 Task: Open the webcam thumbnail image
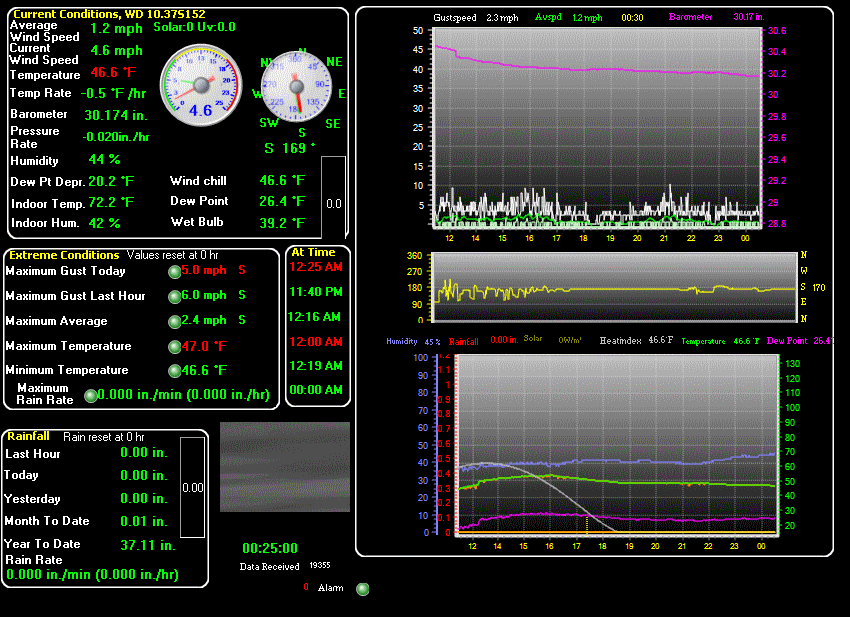click(x=285, y=467)
